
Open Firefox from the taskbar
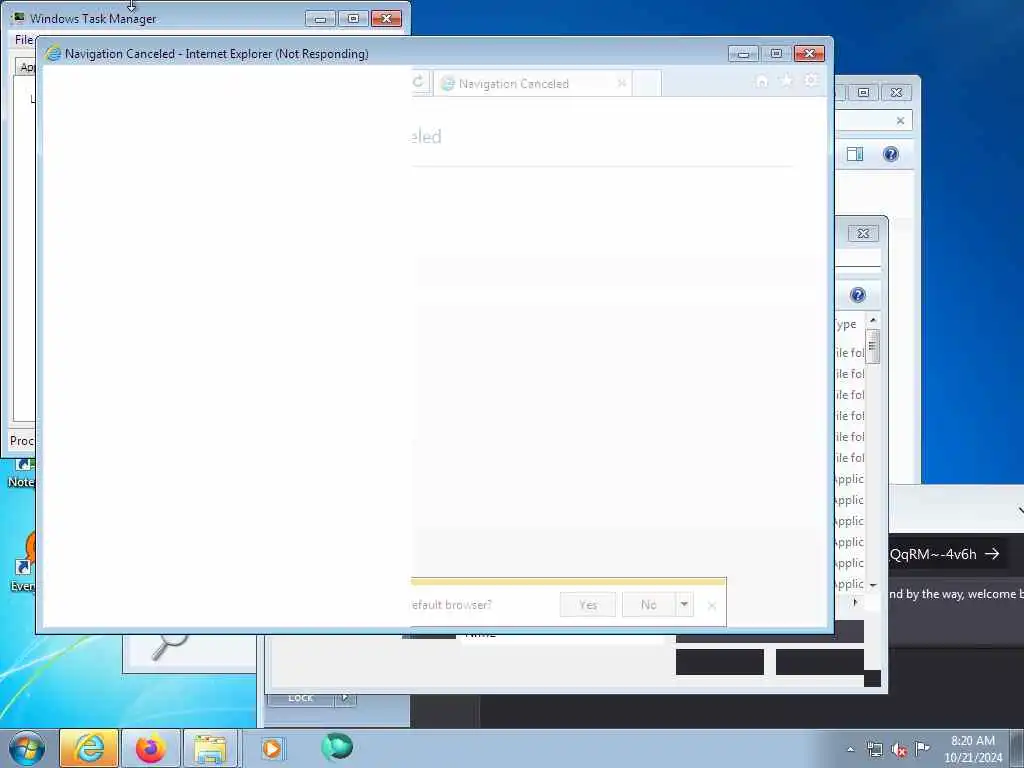(150, 748)
